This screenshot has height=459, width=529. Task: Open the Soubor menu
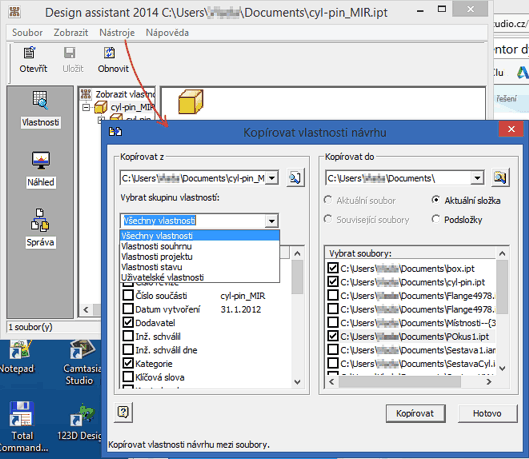tap(27, 33)
